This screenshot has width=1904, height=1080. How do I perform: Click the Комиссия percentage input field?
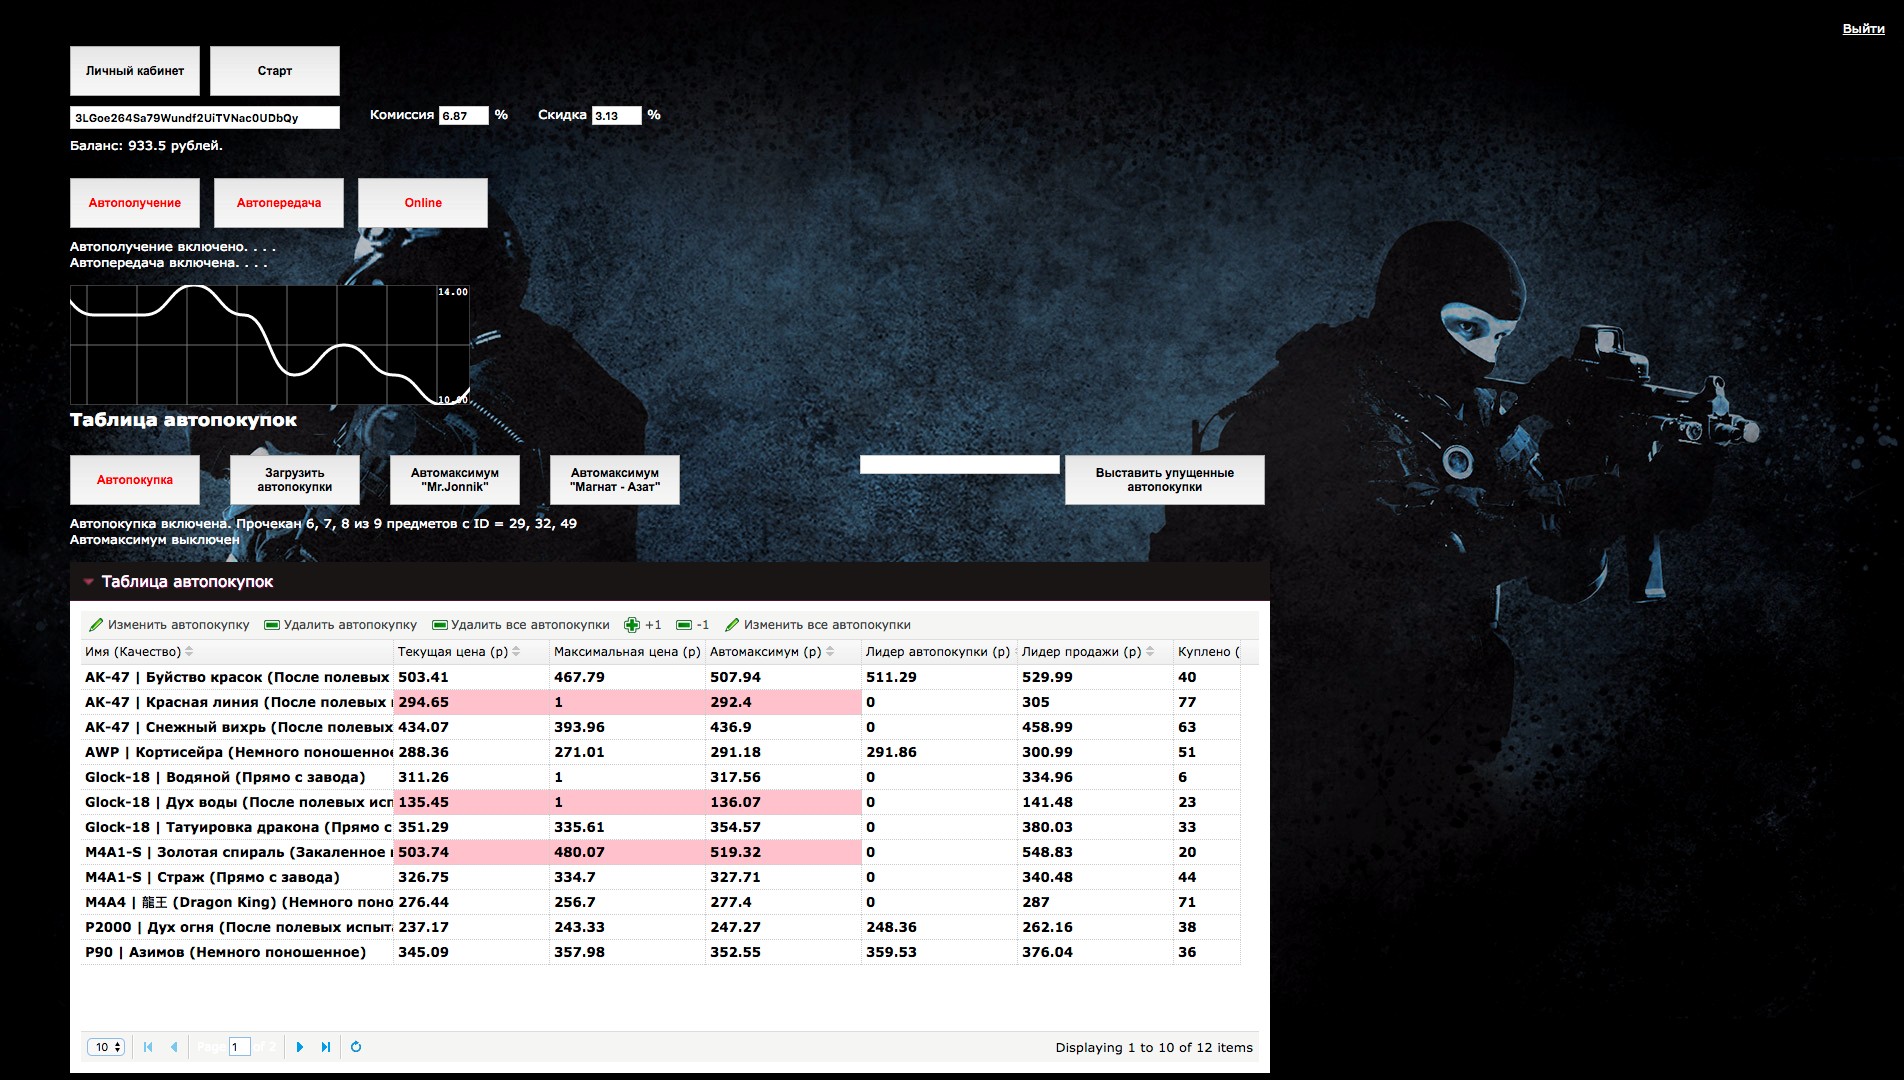[x=463, y=116]
